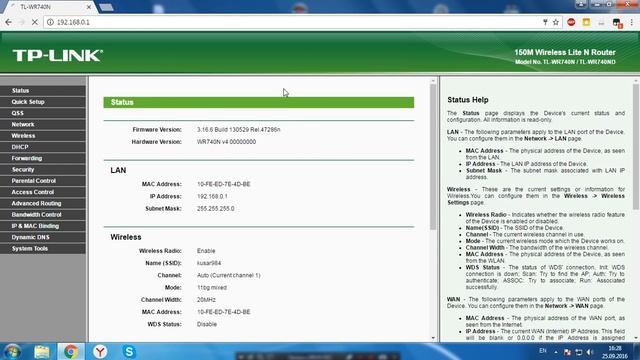Click the browser back arrow
This screenshot has width=640, height=360.
9,22
